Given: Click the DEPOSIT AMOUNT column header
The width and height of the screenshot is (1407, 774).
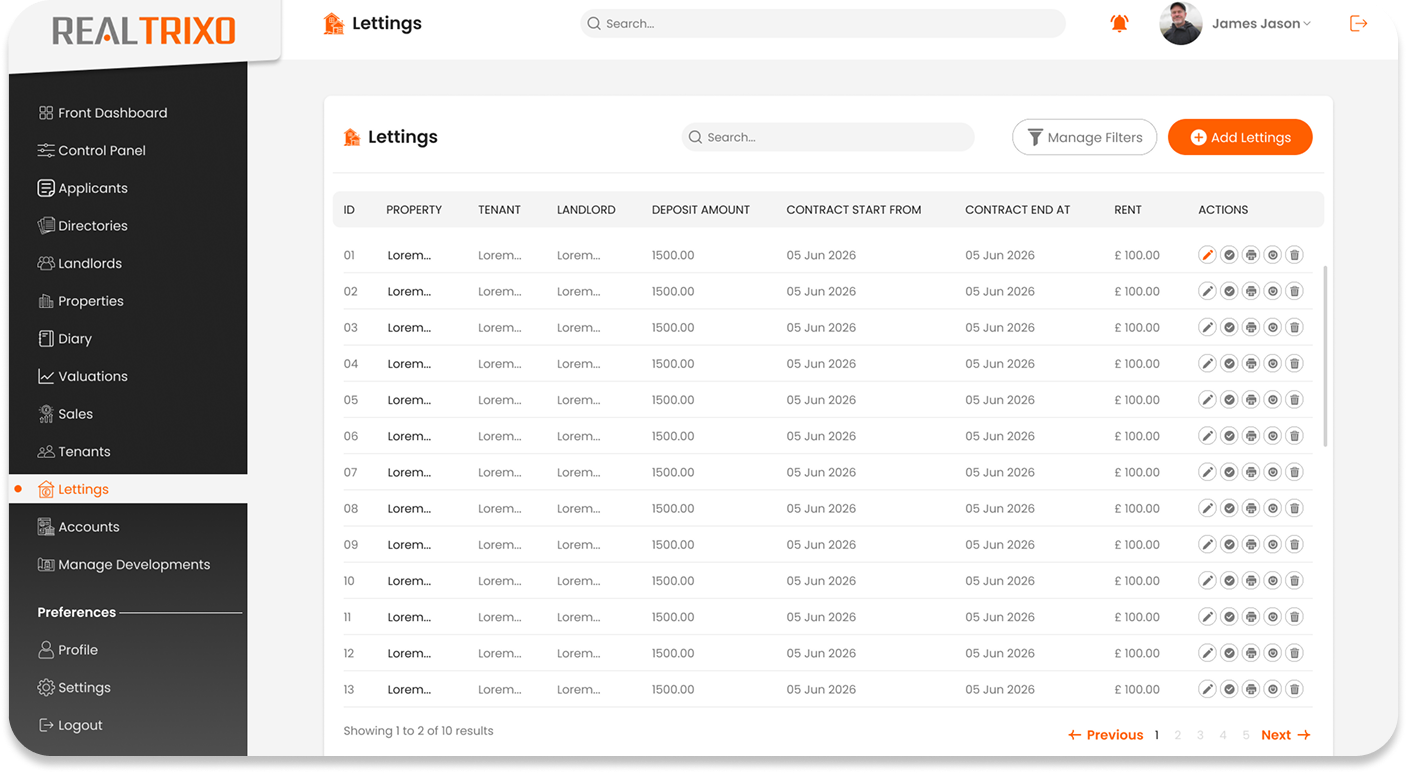Looking at the screenshot, I should (700, 210).
